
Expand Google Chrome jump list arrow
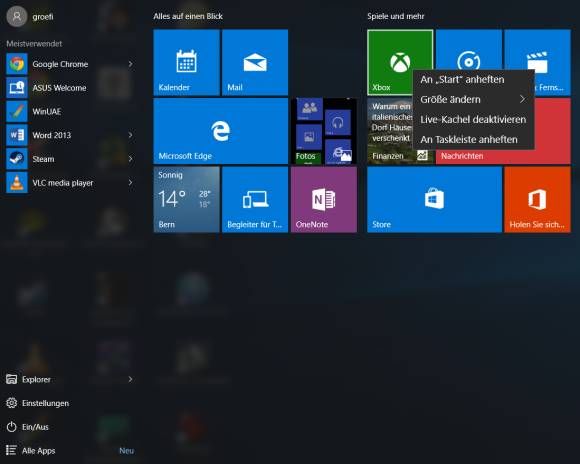(130, 64)
